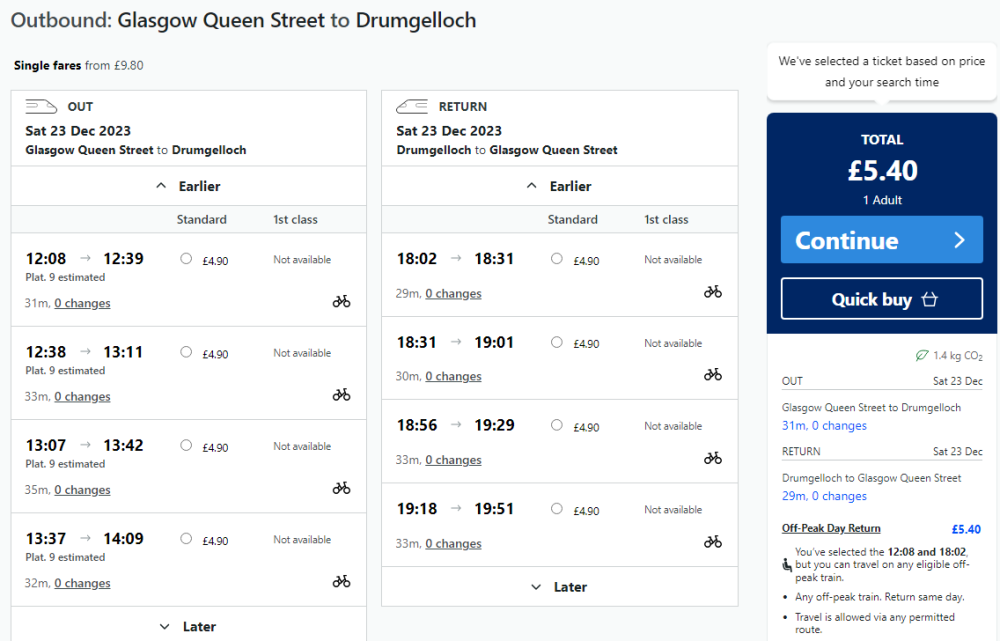Load later outbound trains
The height and width of the screenshot is (641, 1000).
tap(188, 627)
